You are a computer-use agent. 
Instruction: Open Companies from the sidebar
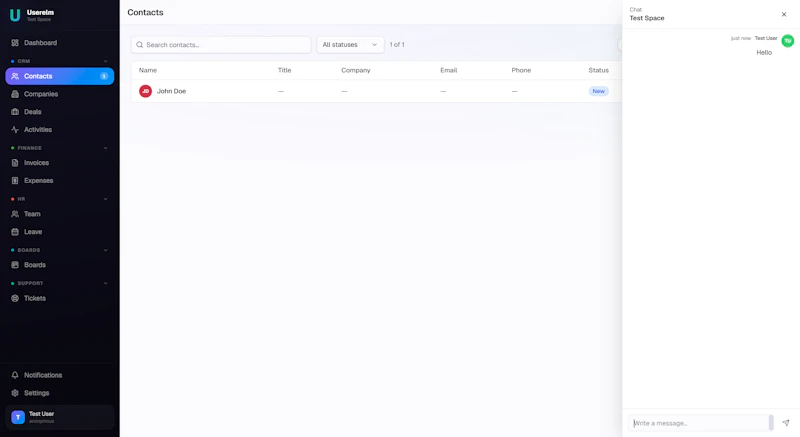(59, 94)
